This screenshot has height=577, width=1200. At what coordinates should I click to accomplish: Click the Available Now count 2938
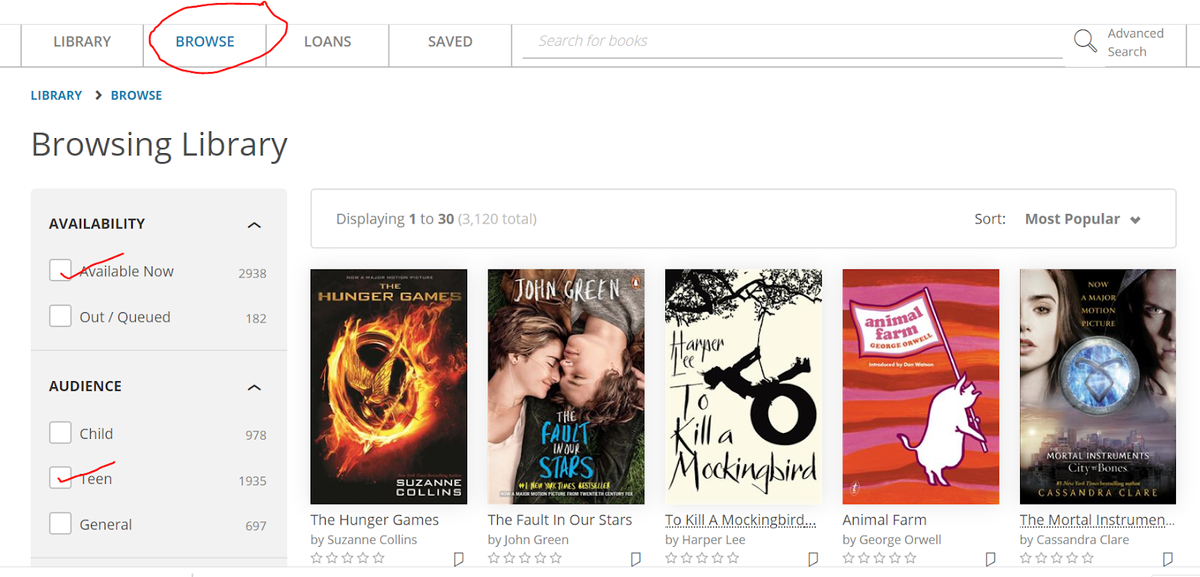pos(252,273)
